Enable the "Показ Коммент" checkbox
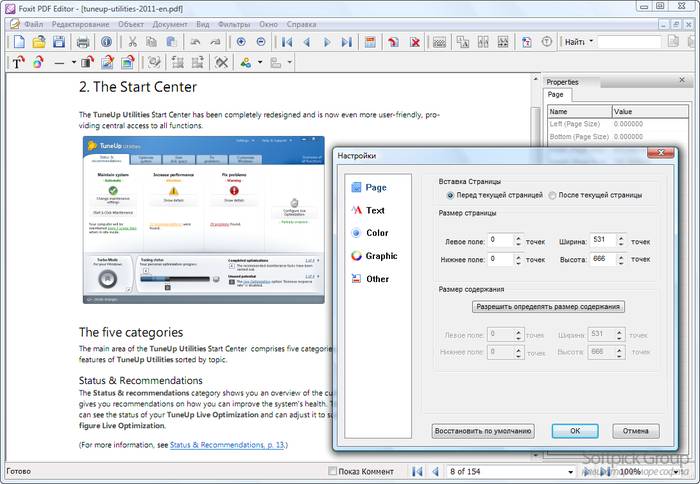700x484 pixels. pos(333,471)
